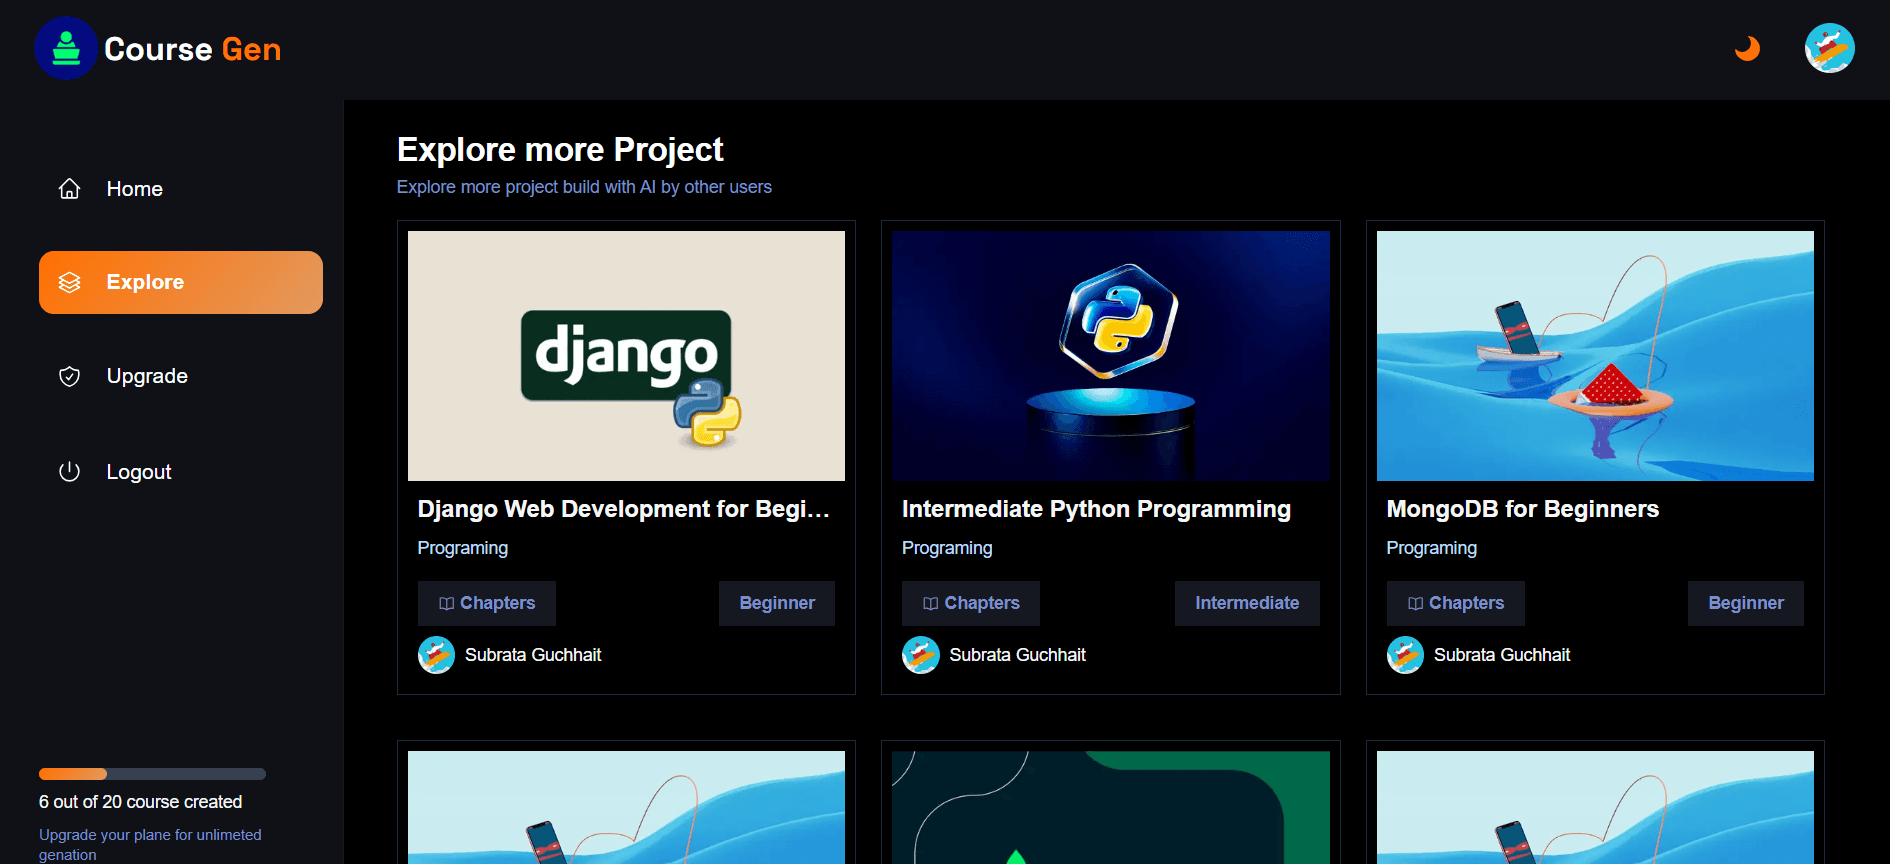This screenshot has width=1890, height=864.
Task: Click the Upgrade shield icon in sidebar
Action: 69,376
